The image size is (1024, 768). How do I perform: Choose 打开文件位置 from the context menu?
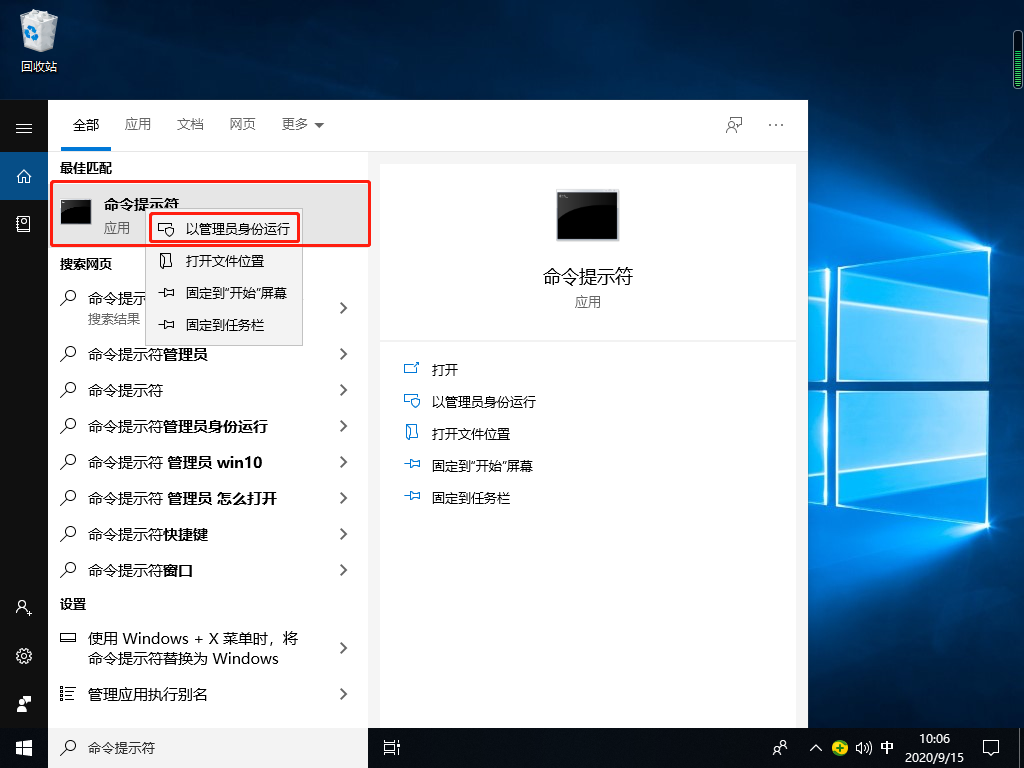224,261
